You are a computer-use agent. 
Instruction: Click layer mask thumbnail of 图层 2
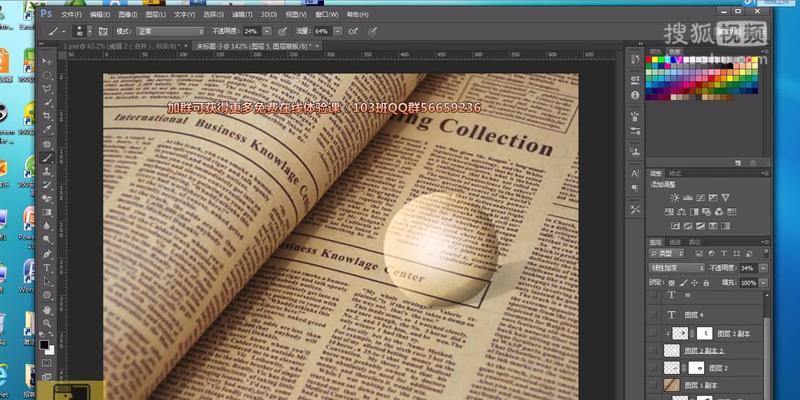click(696, 368)
